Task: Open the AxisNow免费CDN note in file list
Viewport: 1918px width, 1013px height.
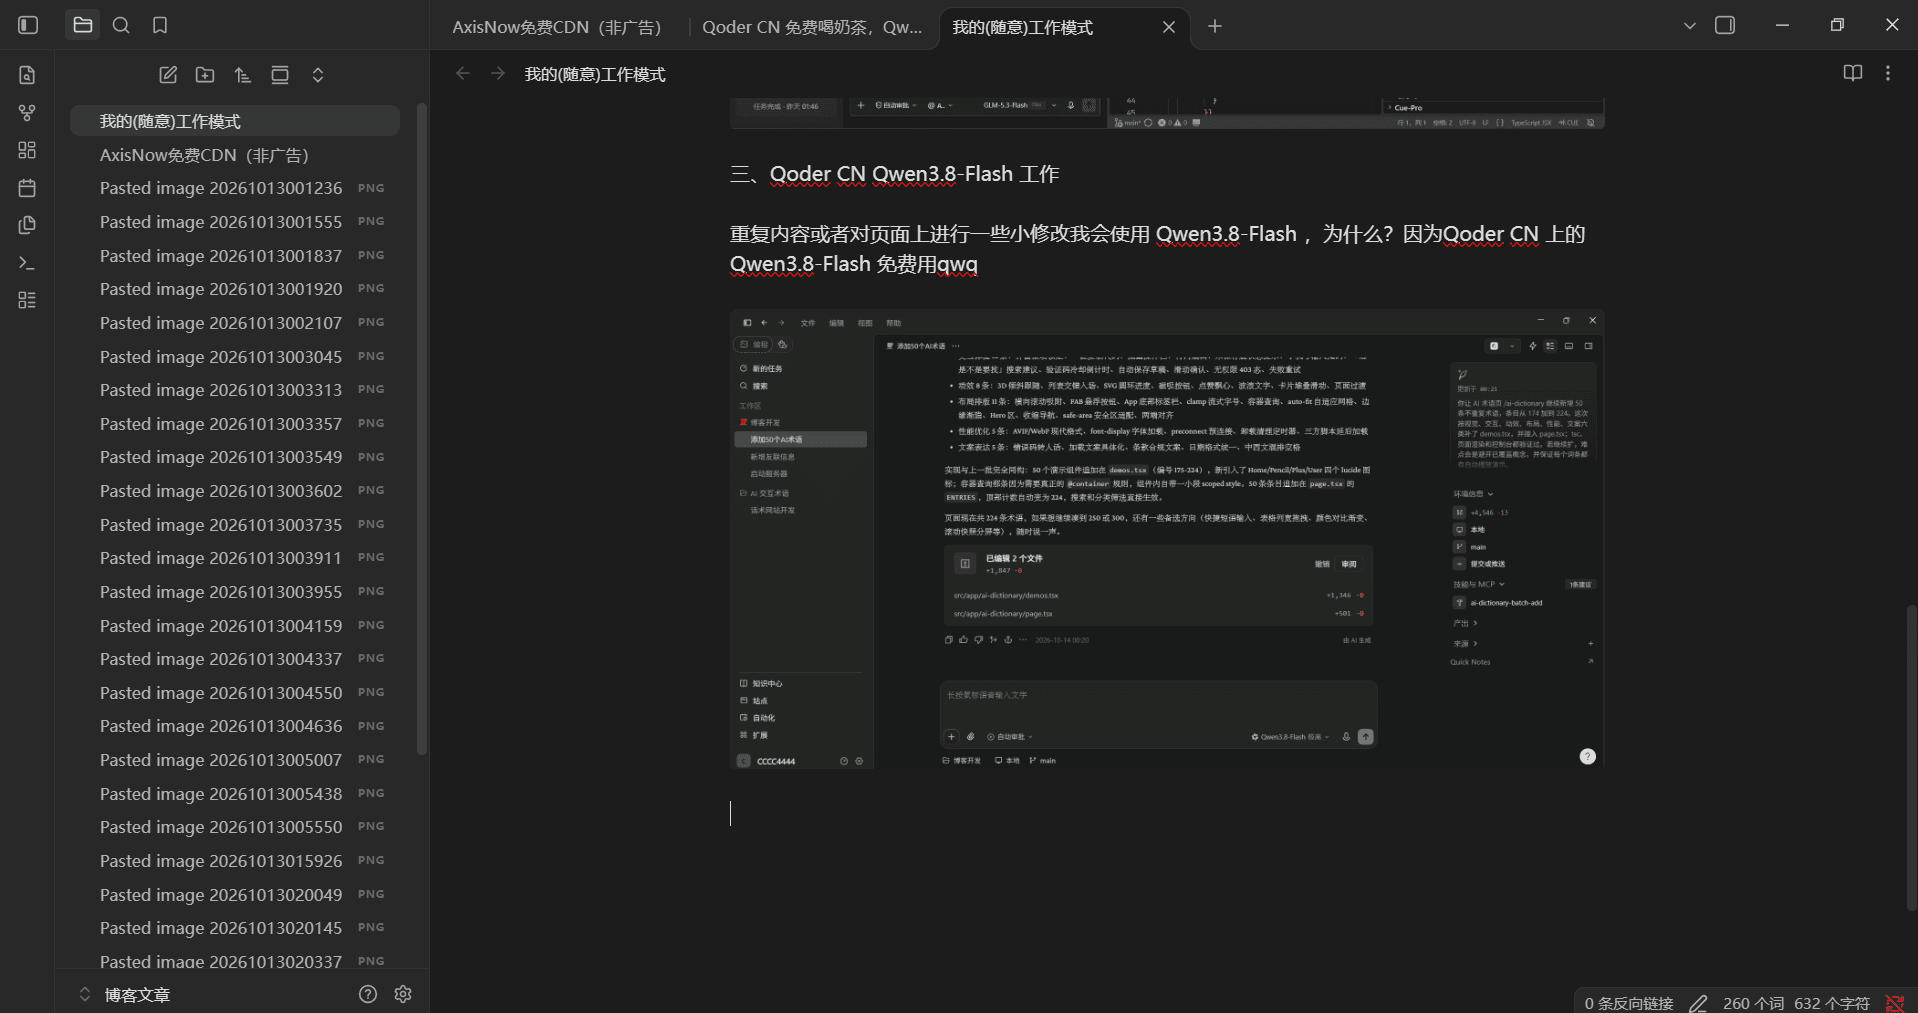Action: (235, 155)
